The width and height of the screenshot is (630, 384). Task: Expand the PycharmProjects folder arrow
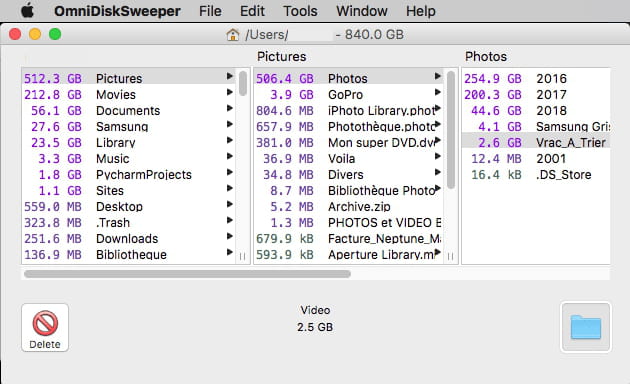pyautogui.click(x=229, y=172)
